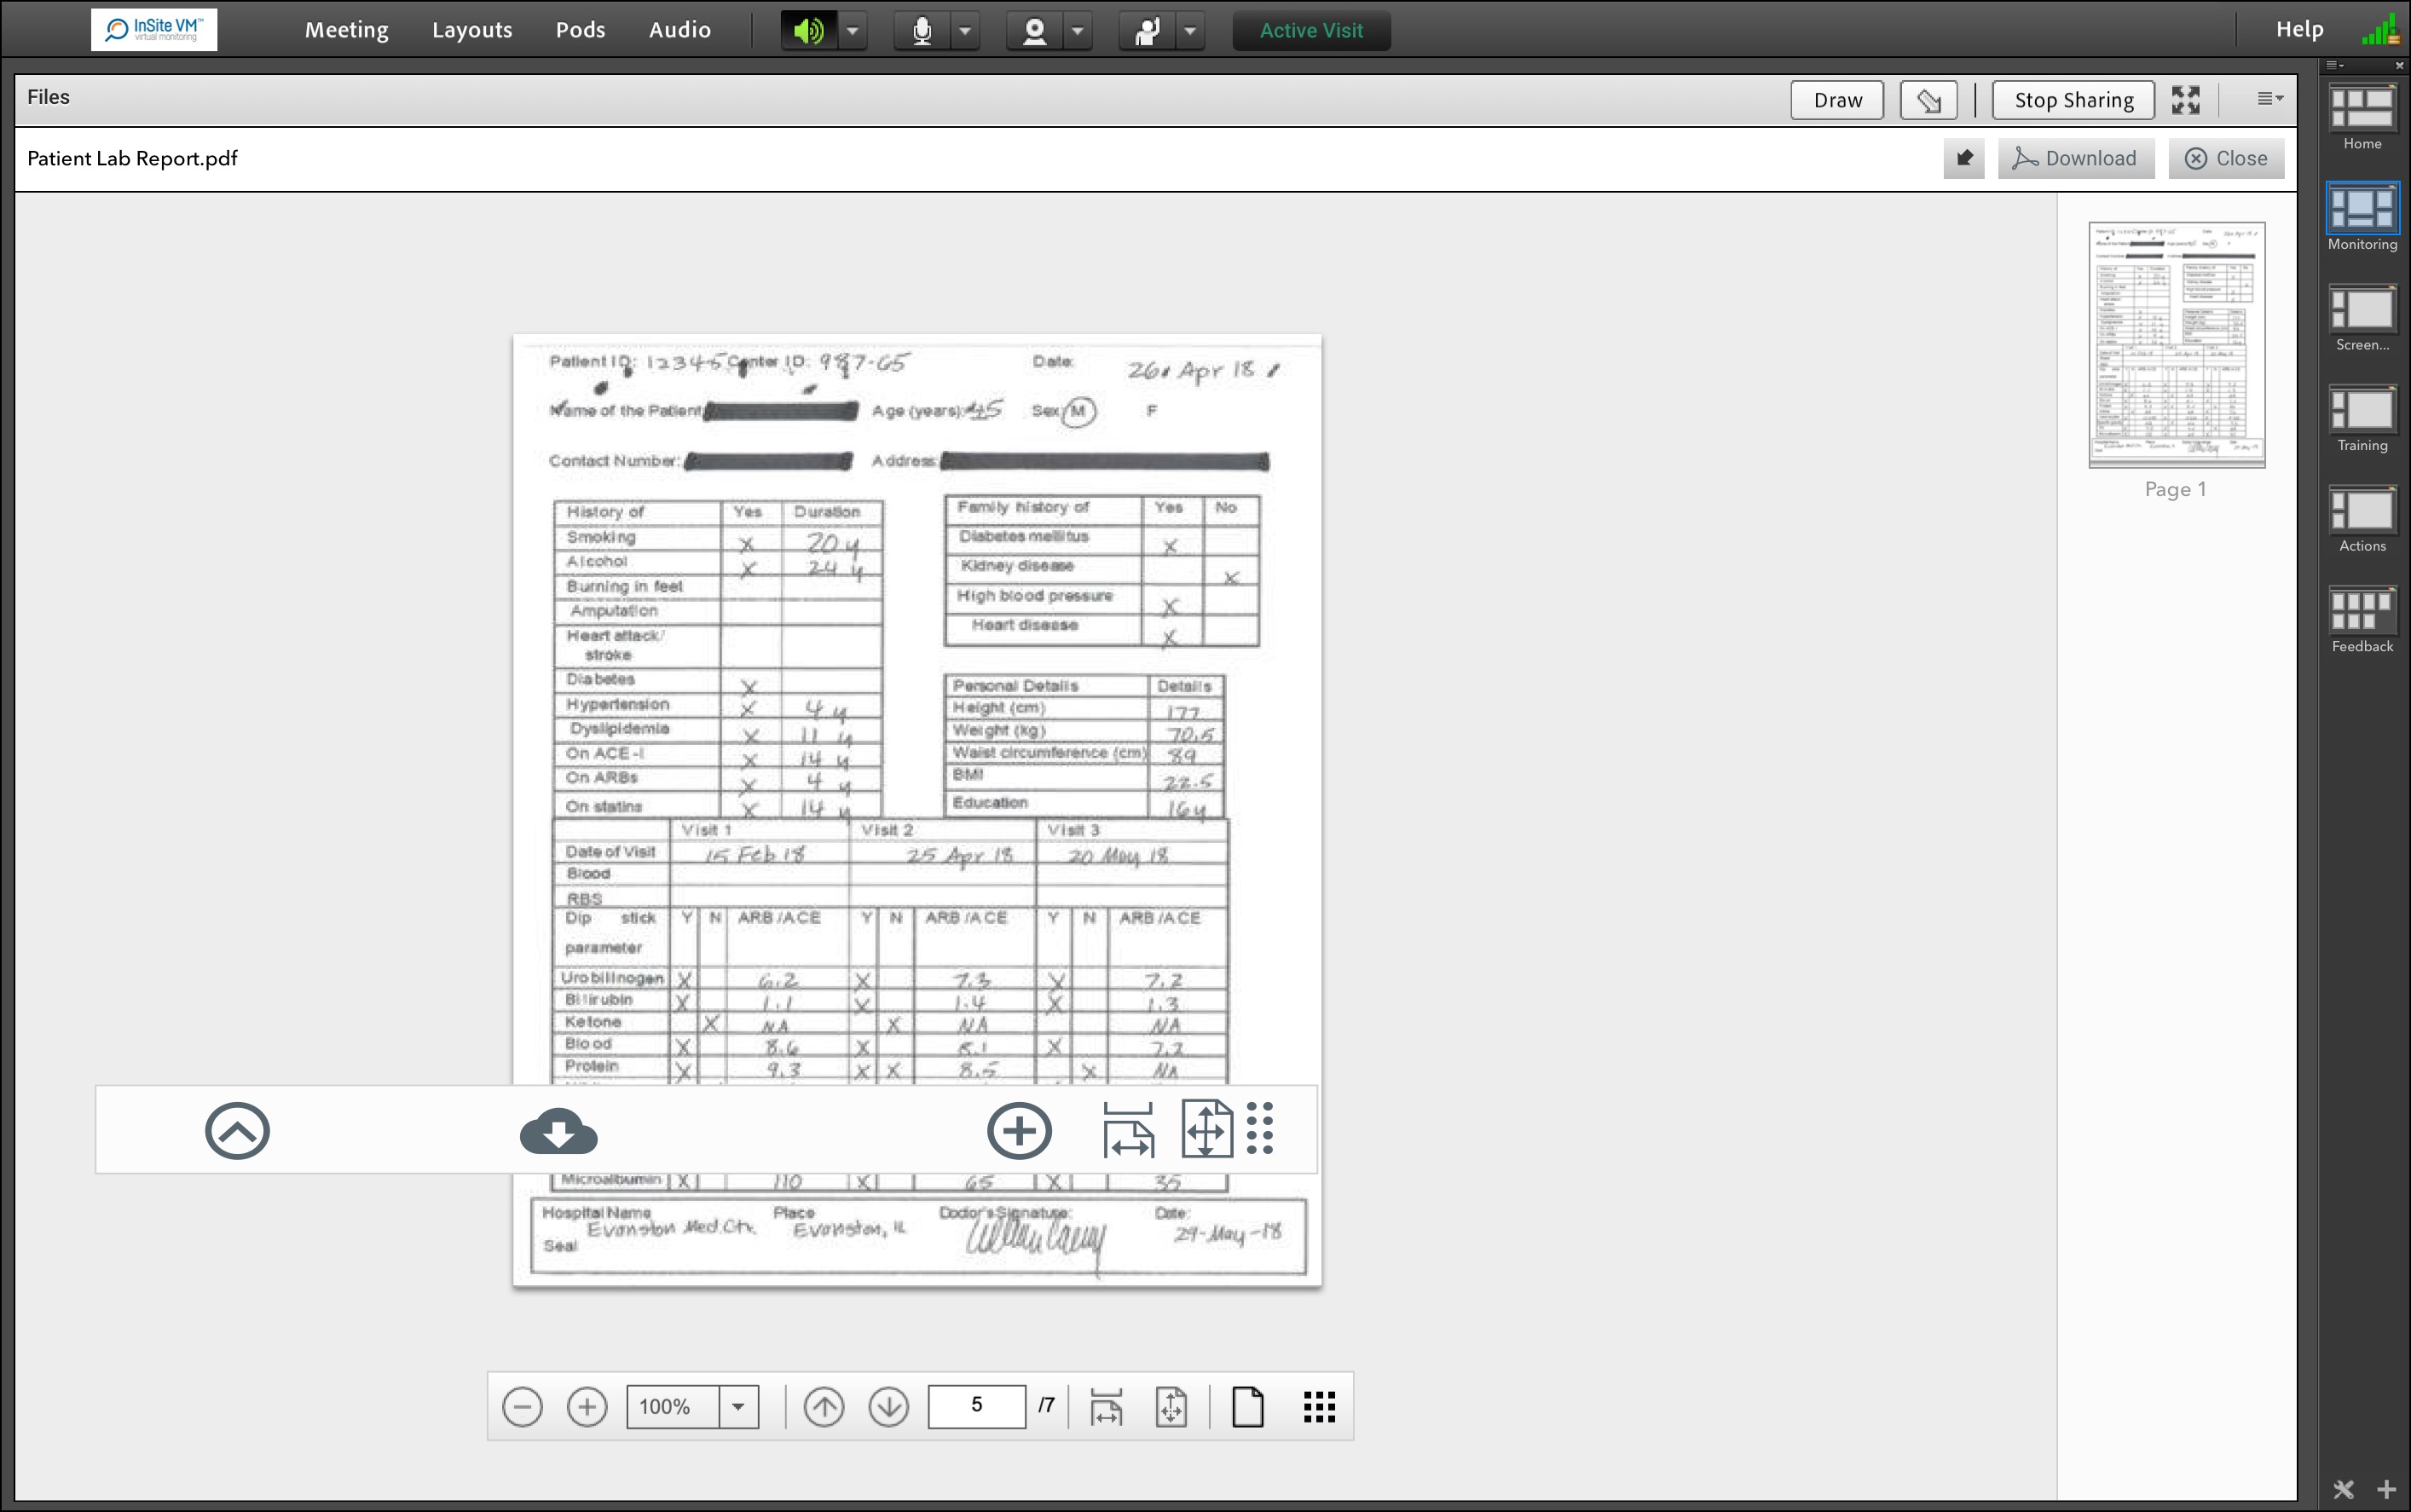This screenshot has height=1512, width=2411.
Task: Switch to the Training layout
Action: (x=2362, y=419)
